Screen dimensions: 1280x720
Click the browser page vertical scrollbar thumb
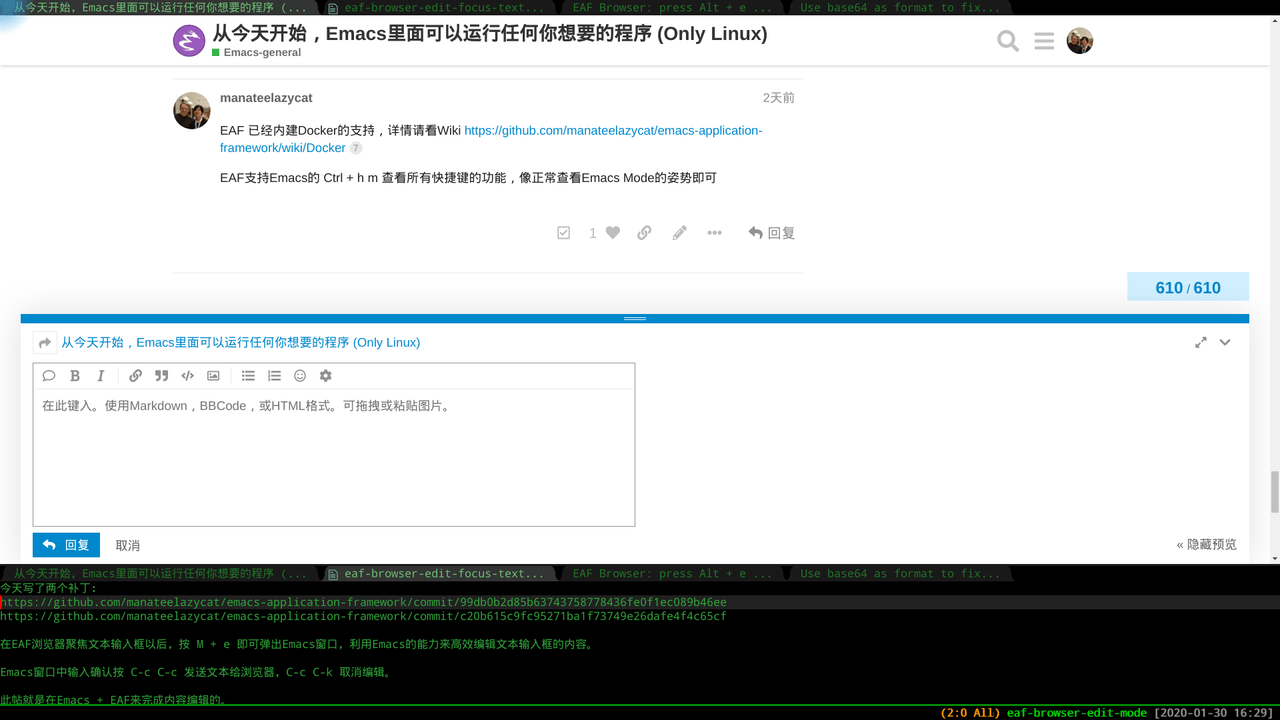(1275, 491)
